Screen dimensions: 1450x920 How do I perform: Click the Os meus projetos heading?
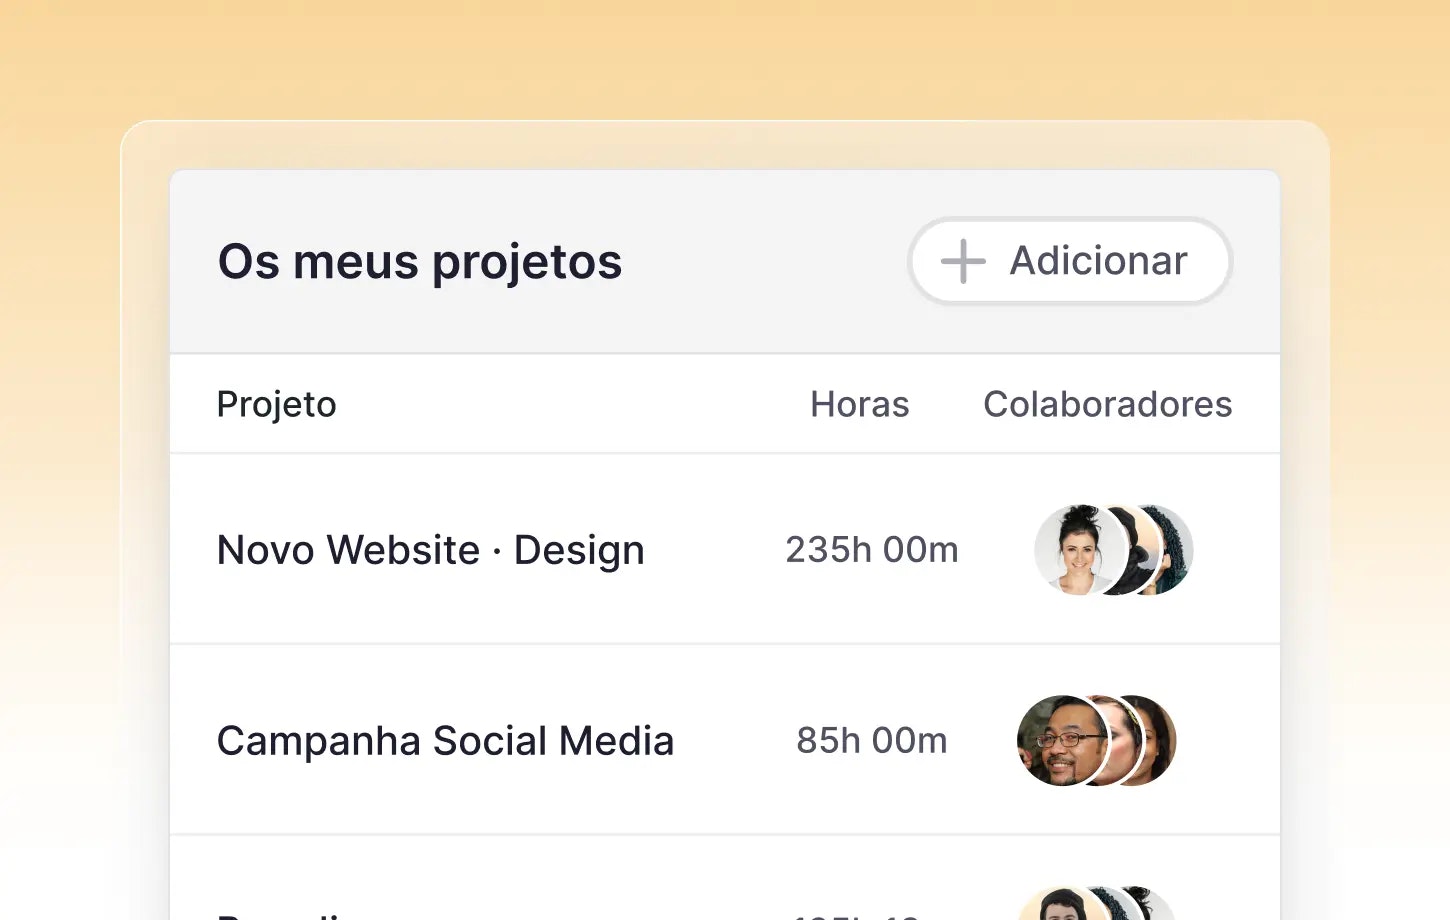[420, 262]
